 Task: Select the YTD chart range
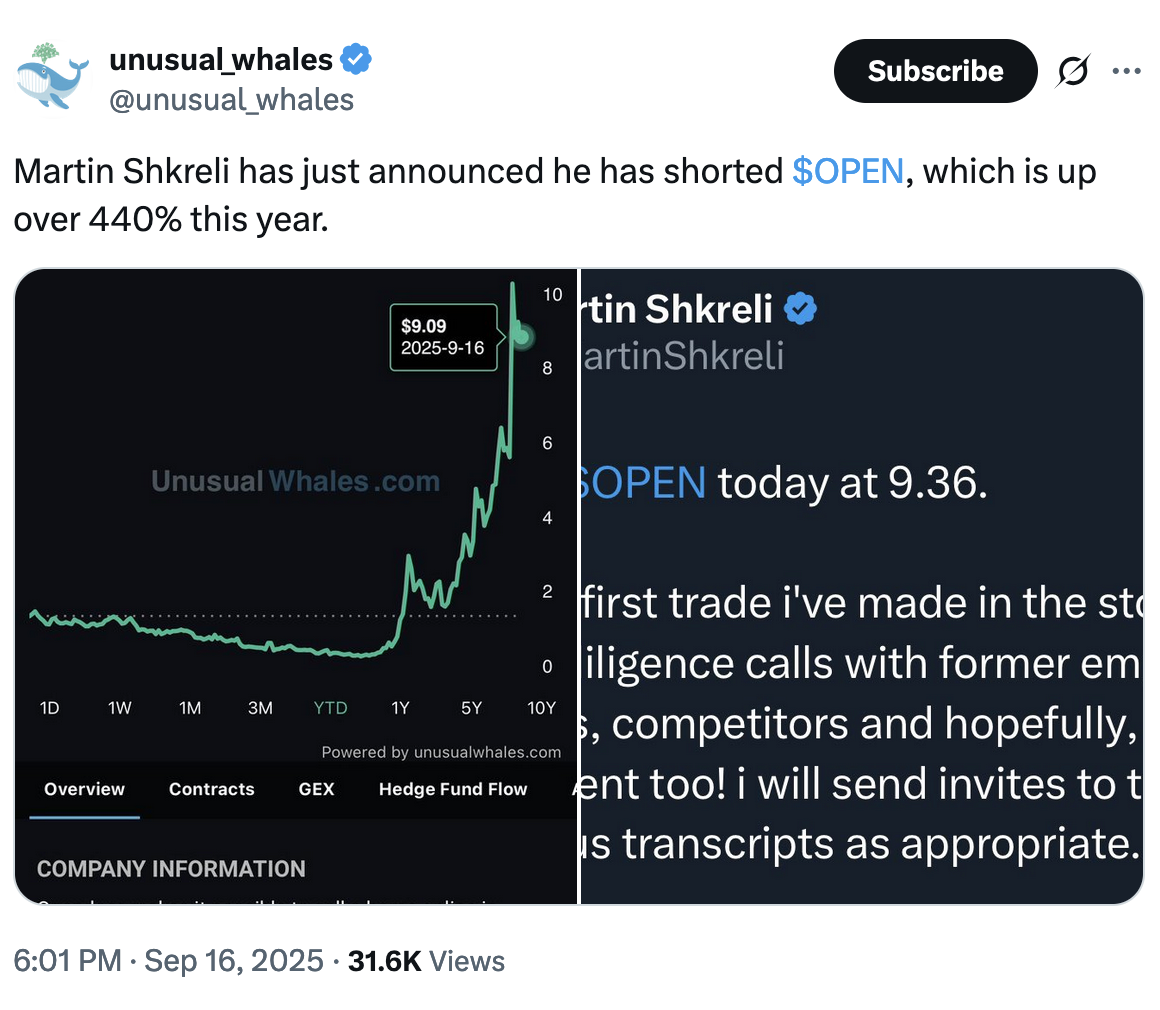[331, 708]
